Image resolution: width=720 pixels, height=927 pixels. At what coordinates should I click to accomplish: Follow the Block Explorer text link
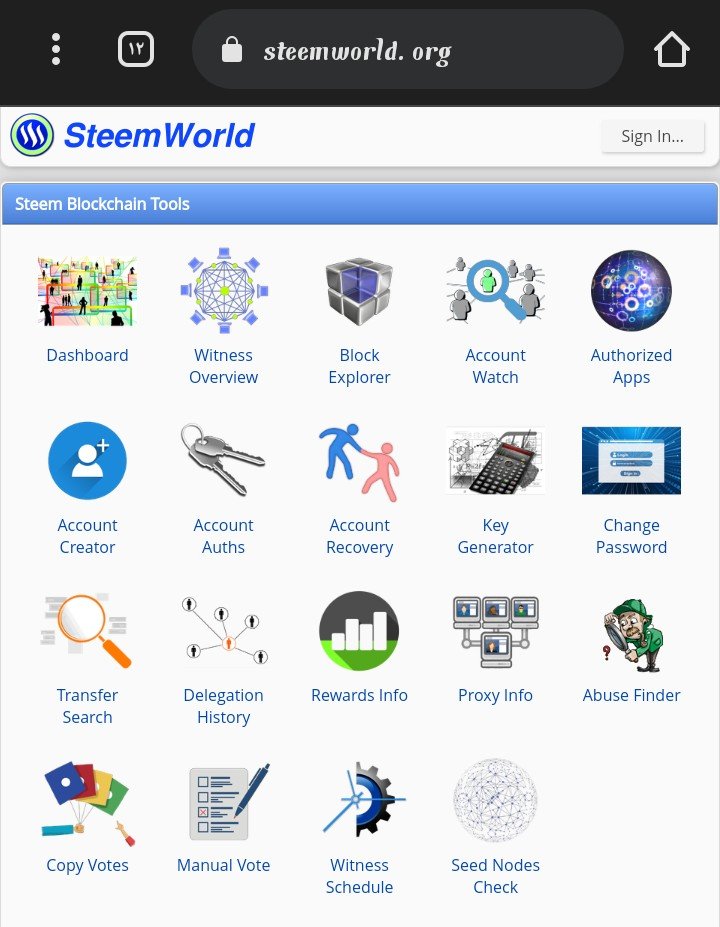point(359,366)
